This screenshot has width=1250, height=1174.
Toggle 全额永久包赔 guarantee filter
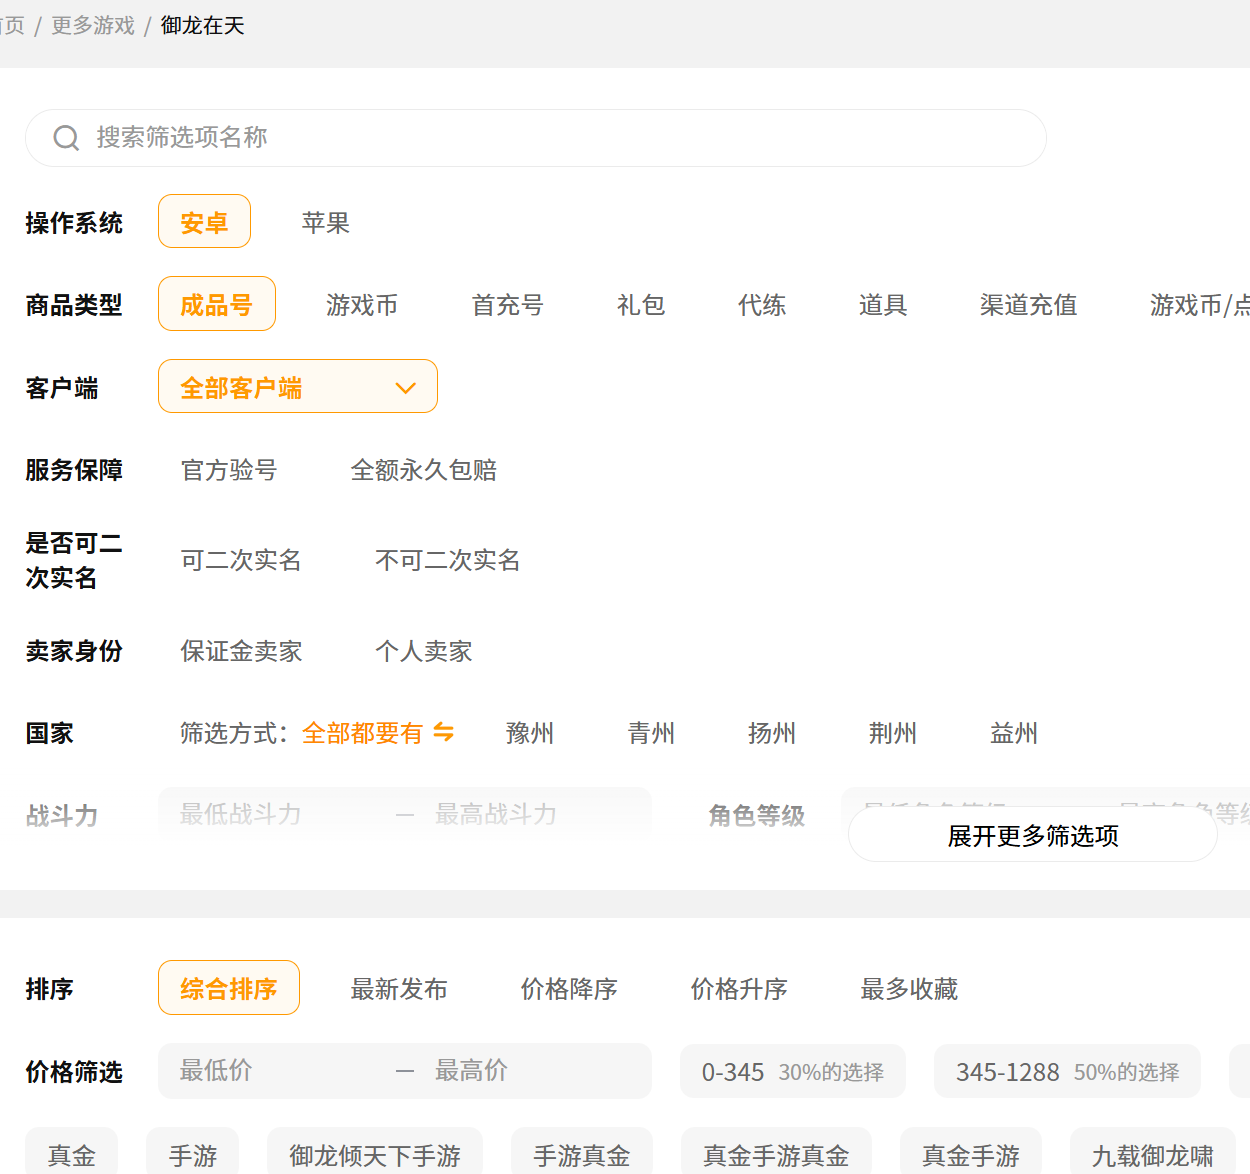click(423, 470)
